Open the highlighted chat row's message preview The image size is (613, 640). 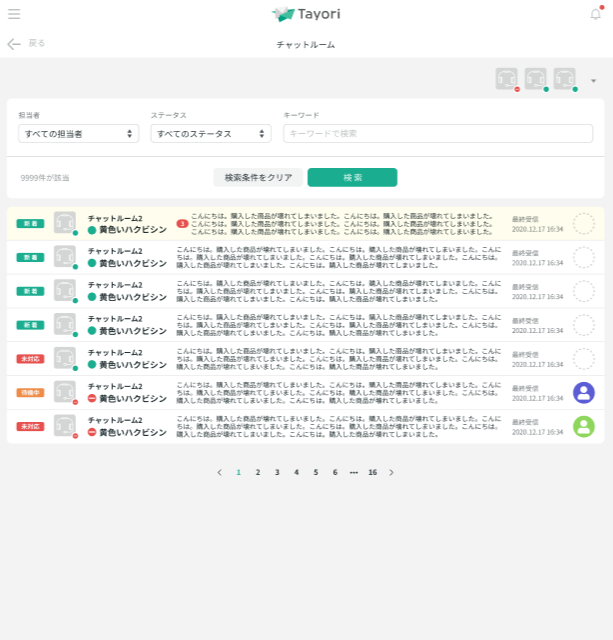pos(342,224)
